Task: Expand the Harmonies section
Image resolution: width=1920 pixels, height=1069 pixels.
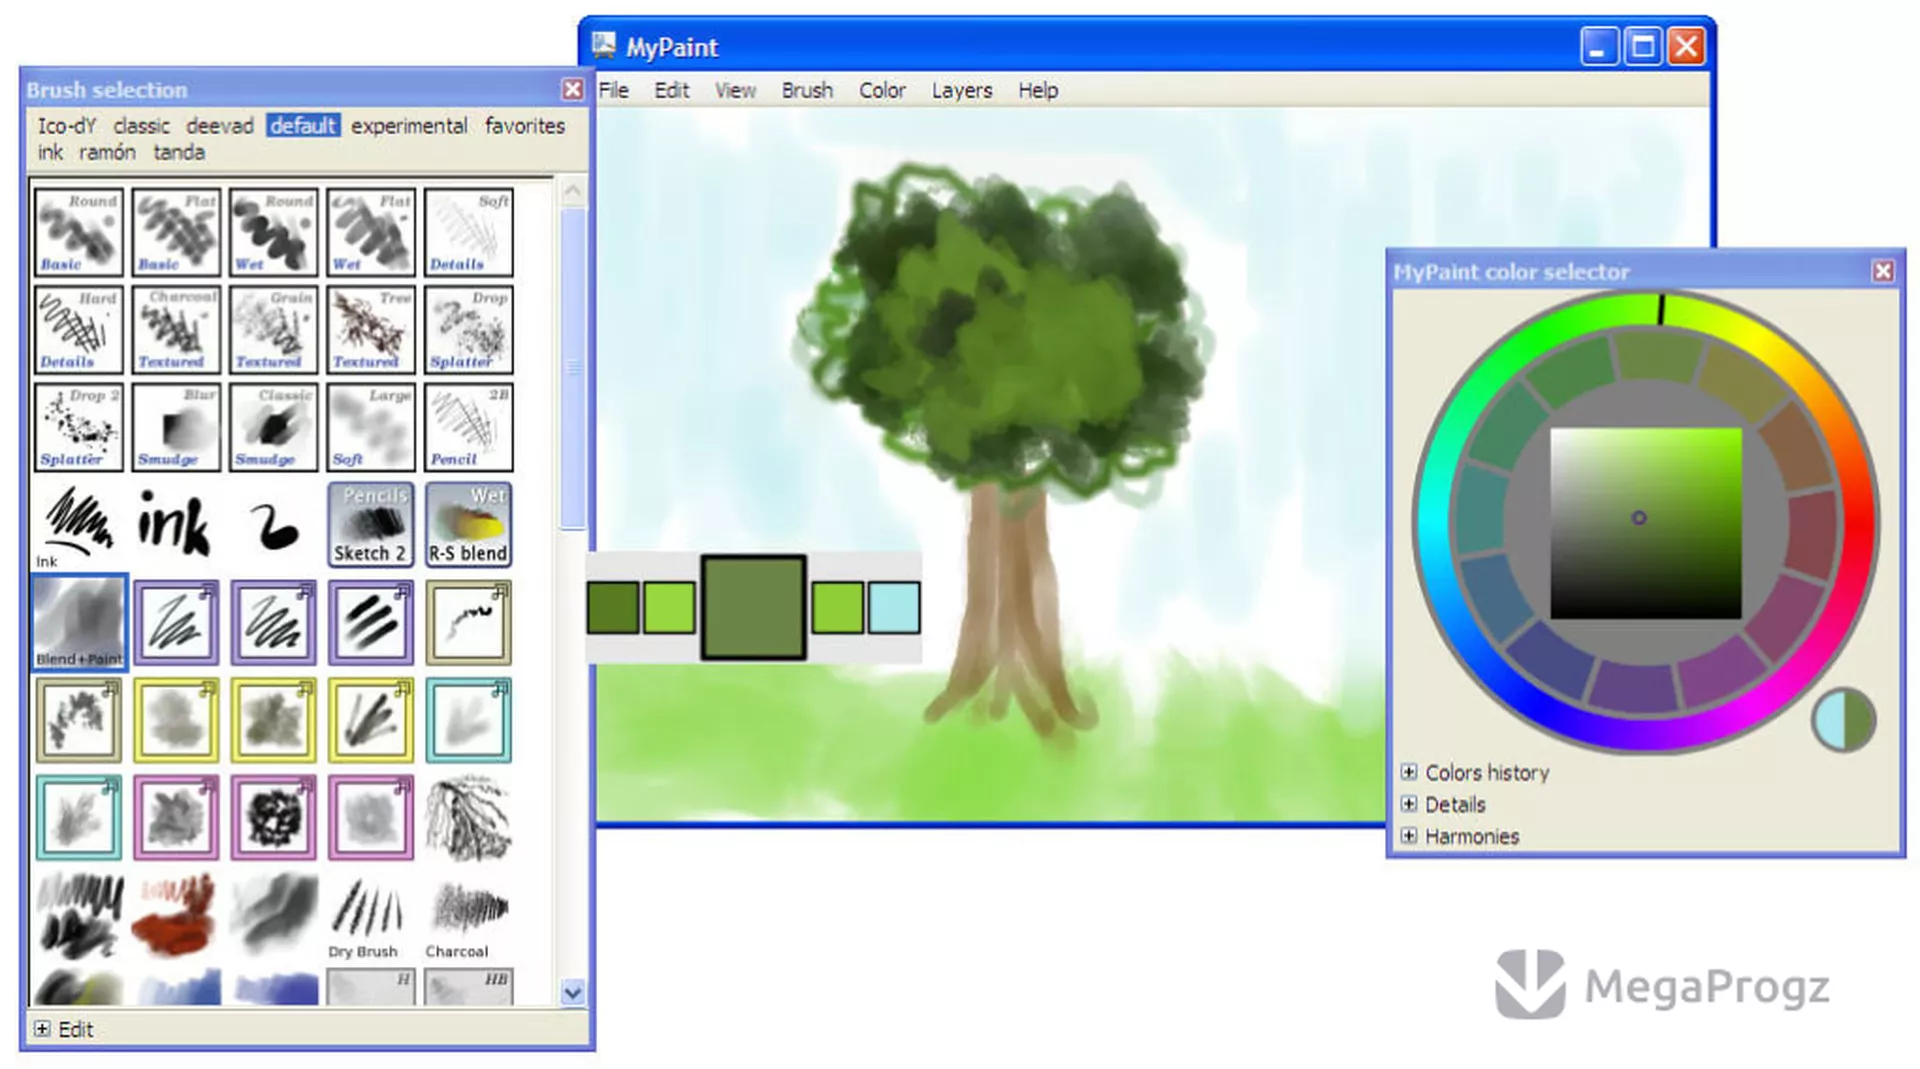Action: [1409, 836]
